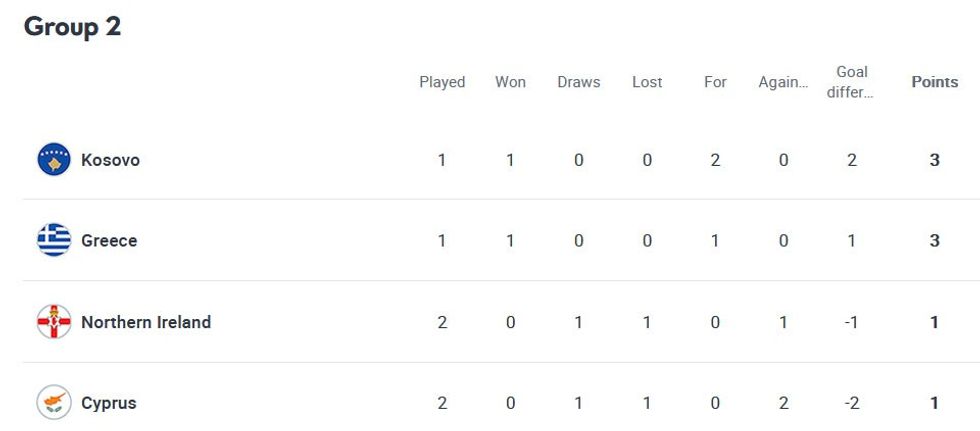Click Cyprus's goal difference value
This screenshot has width=980, height=431.
point(852,403)
